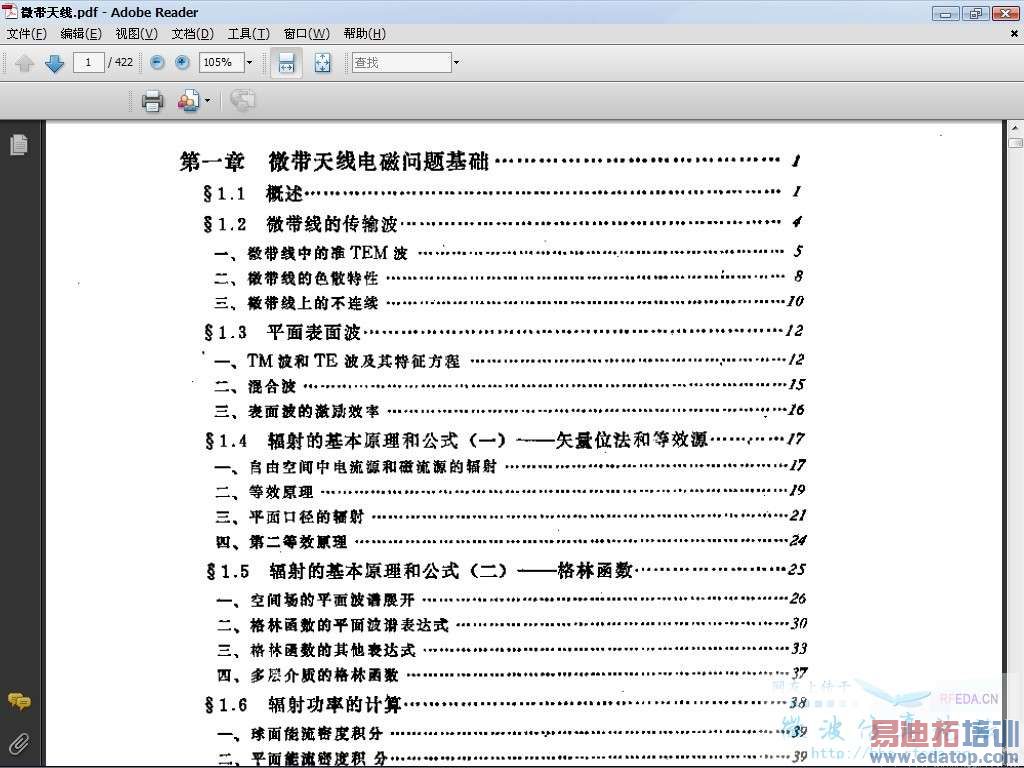Open collaboration meeting icon
This screenshot has width=1024, height=768.
coord(188,101)
